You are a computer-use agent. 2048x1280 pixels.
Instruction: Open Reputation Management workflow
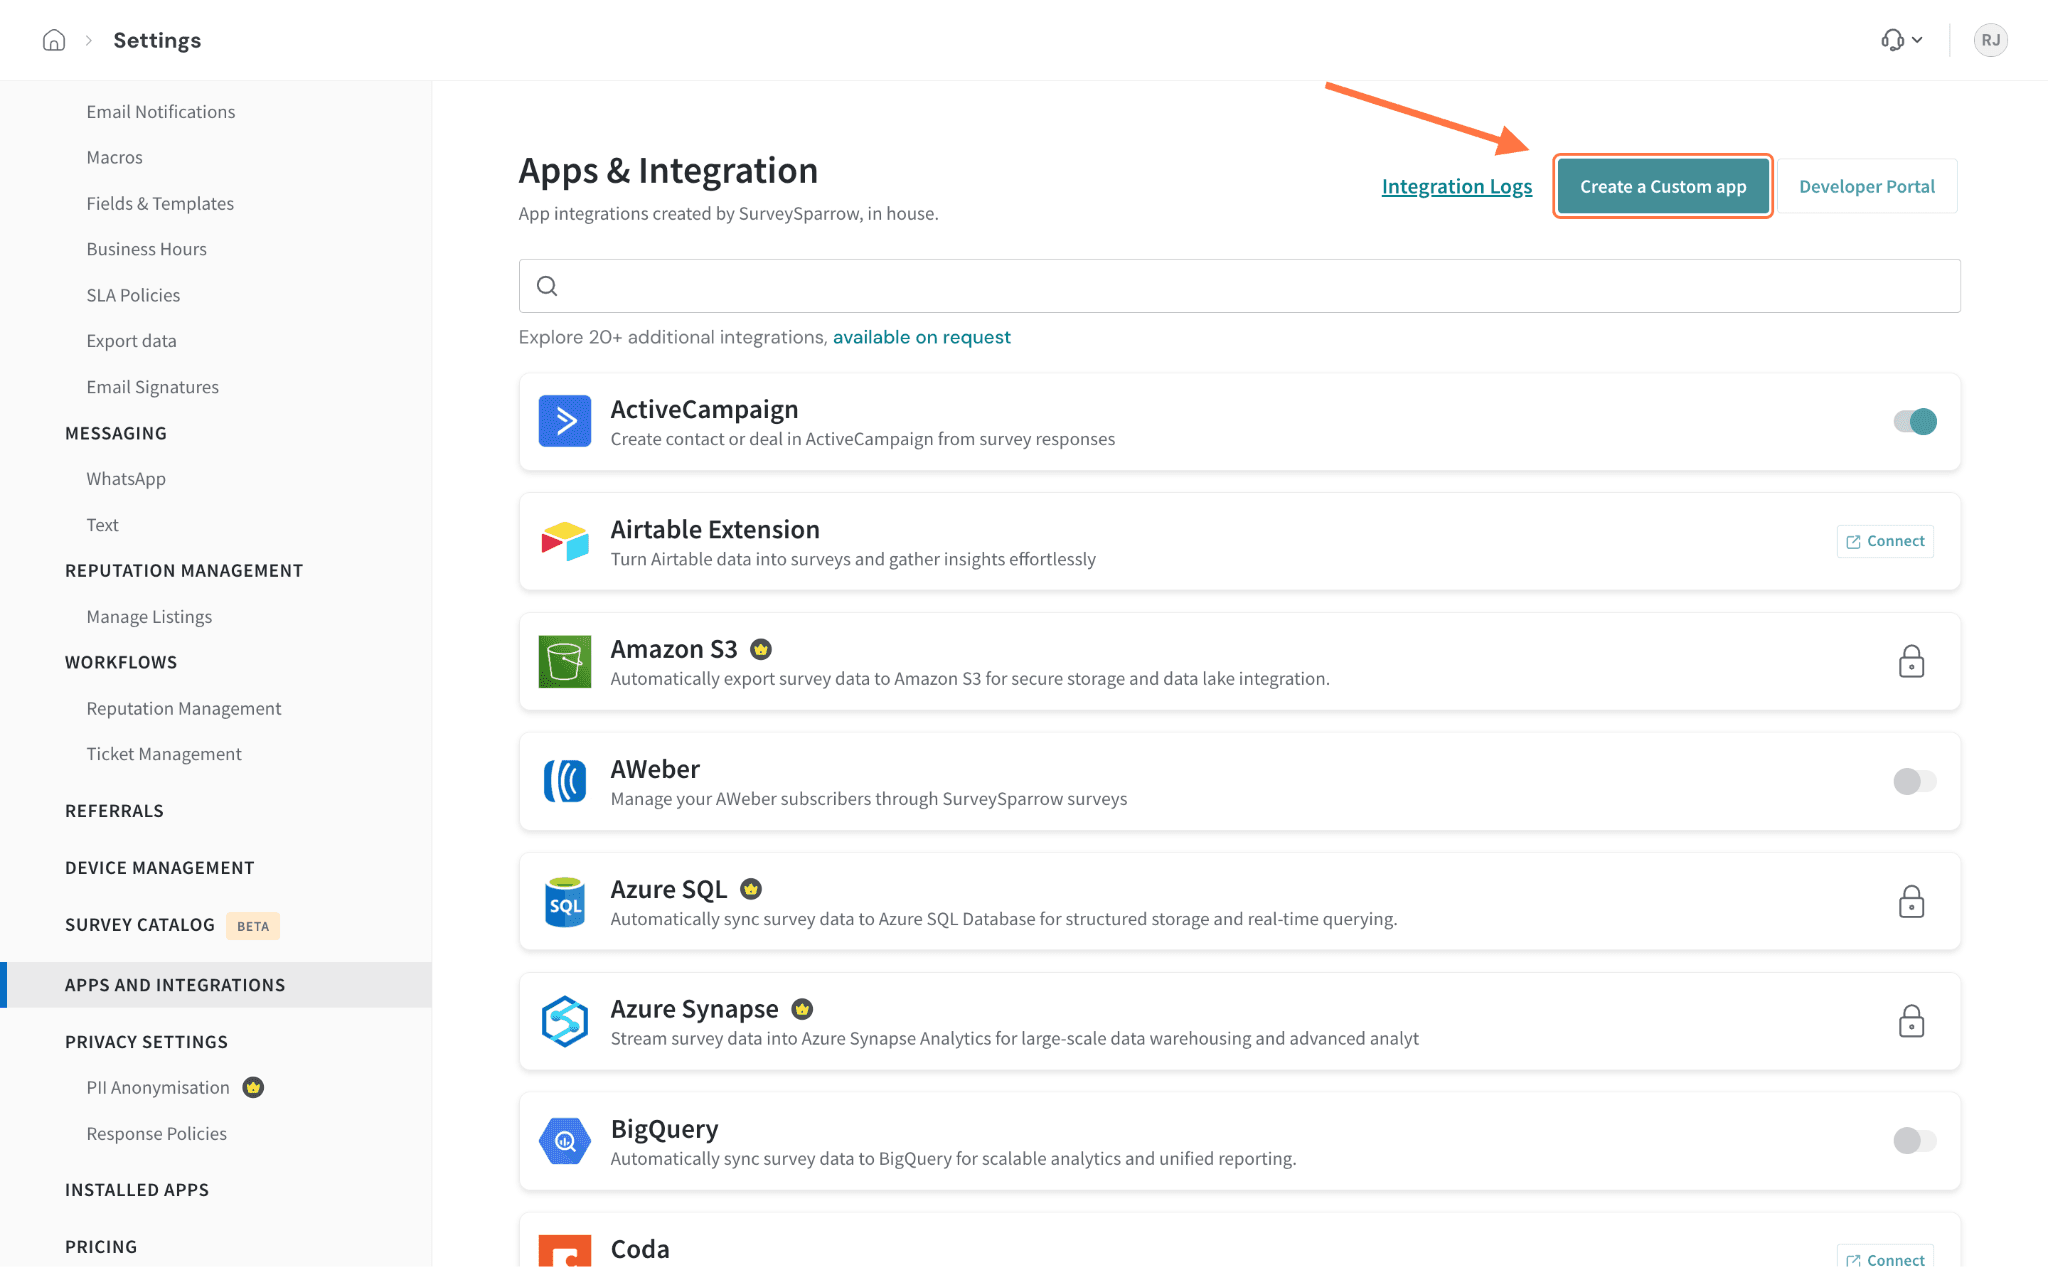[184, 709]
